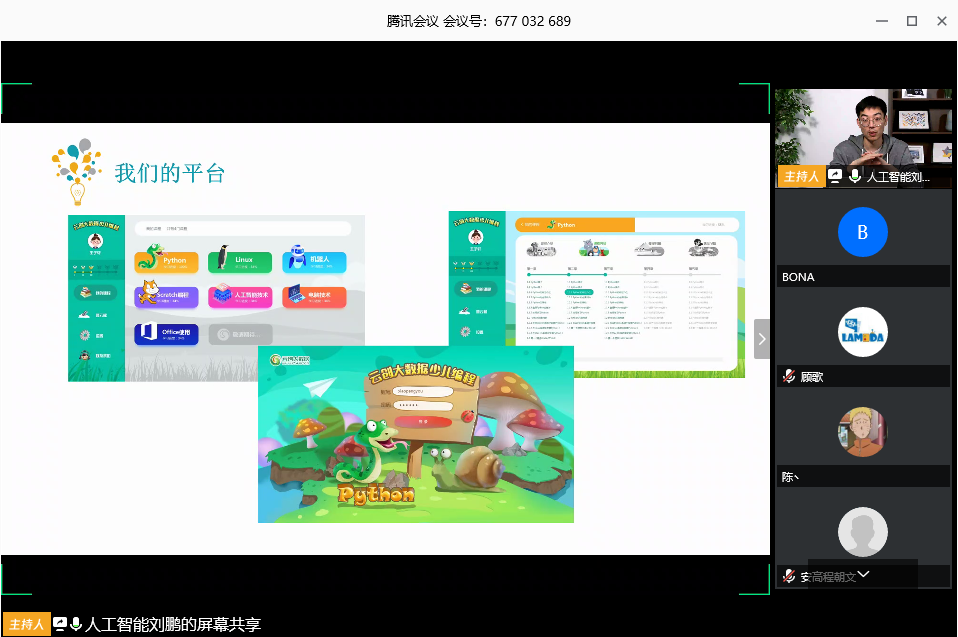Click BONA's blue avatar
Image resolution: width=958 pixels, height=637 pixels.
click(x=862, y=232)
